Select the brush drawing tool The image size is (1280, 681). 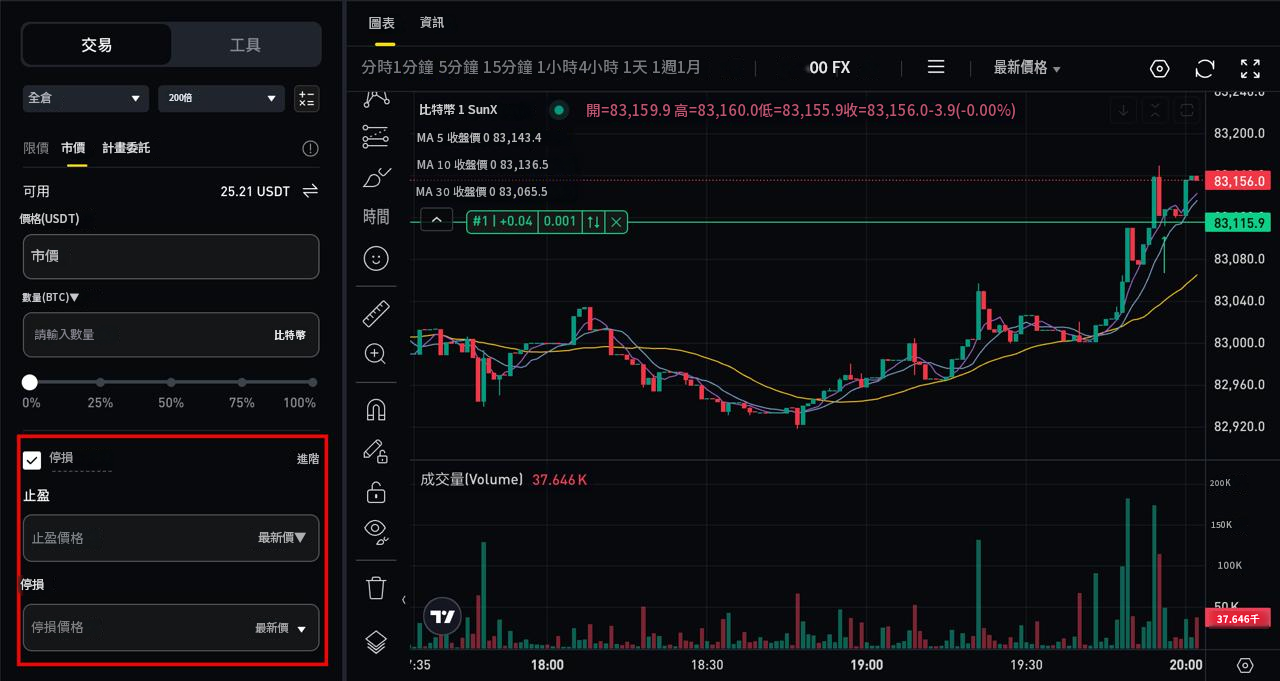[376, 178]
